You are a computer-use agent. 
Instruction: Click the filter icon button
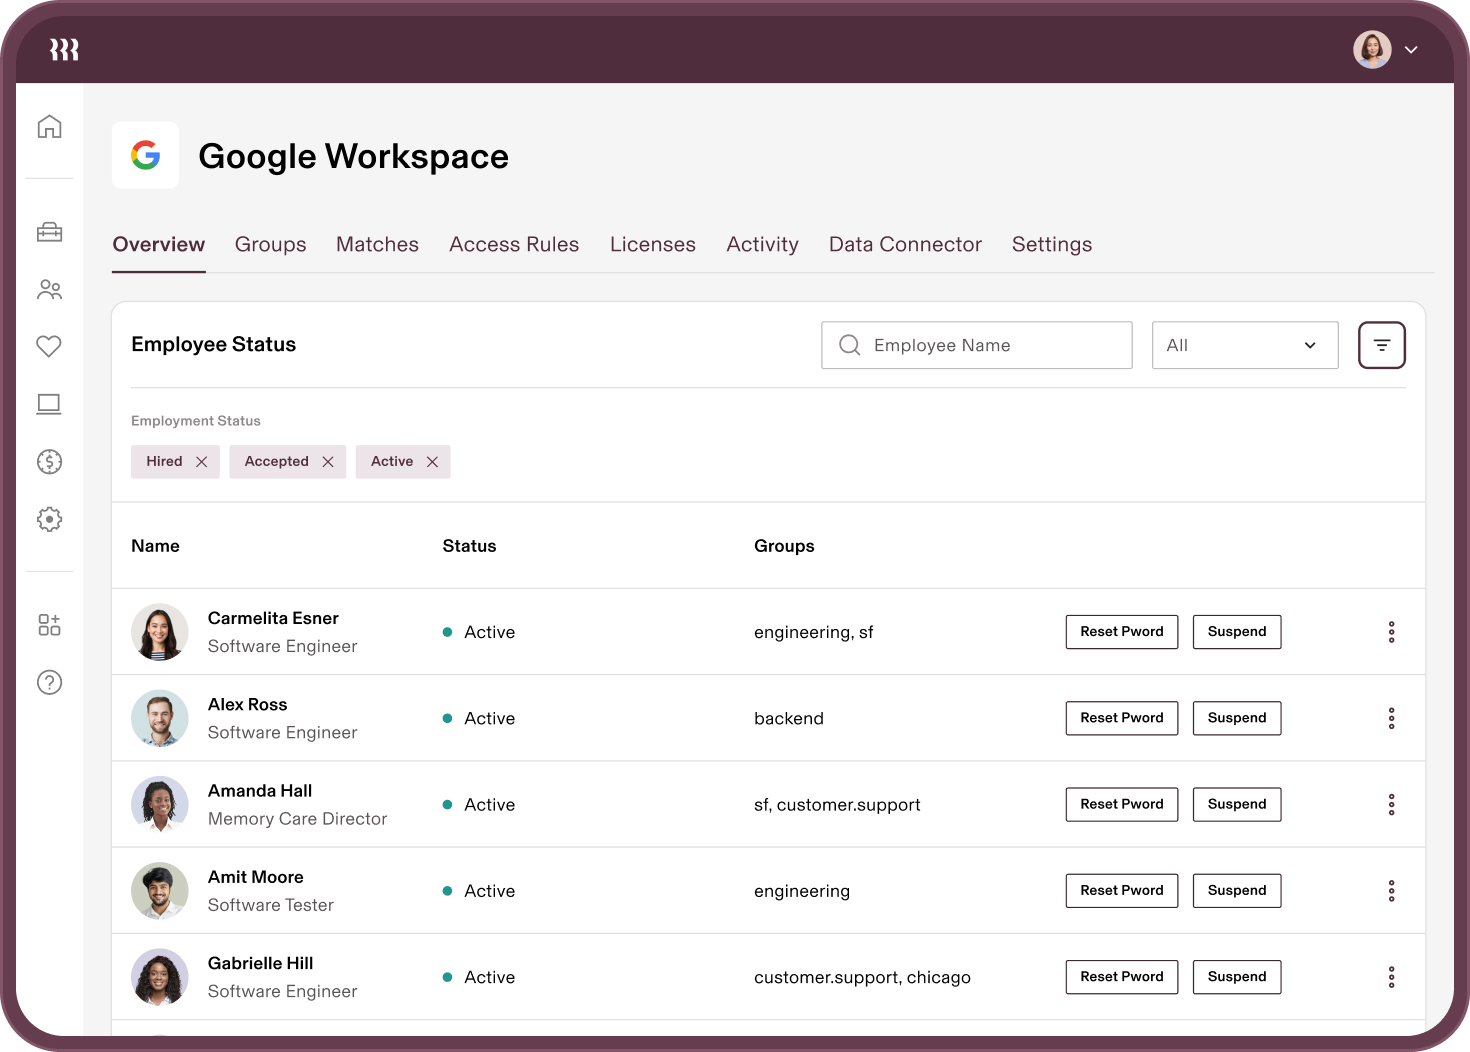click(1382, 345)
